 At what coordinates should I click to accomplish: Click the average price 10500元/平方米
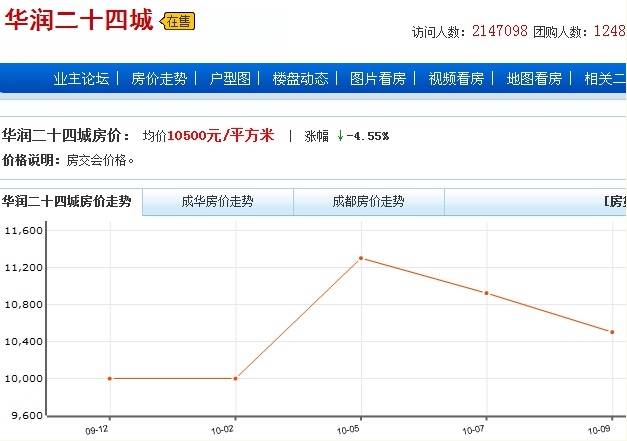[x=221, y=136]
